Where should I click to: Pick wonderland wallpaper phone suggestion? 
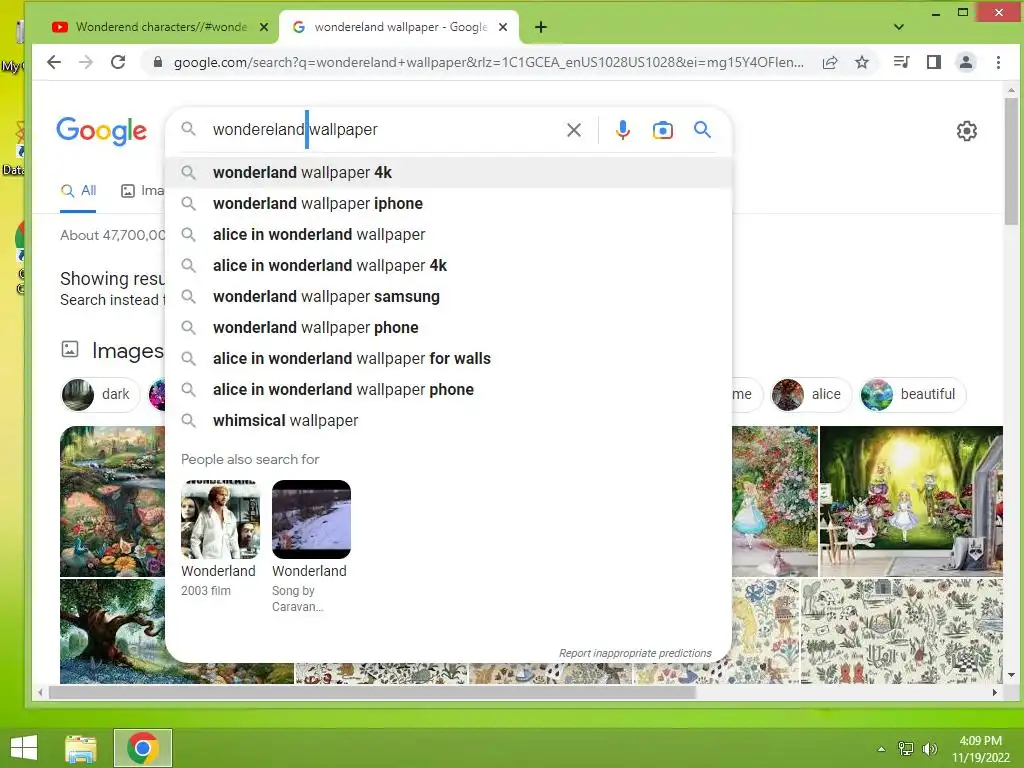(x=449, y=328)
